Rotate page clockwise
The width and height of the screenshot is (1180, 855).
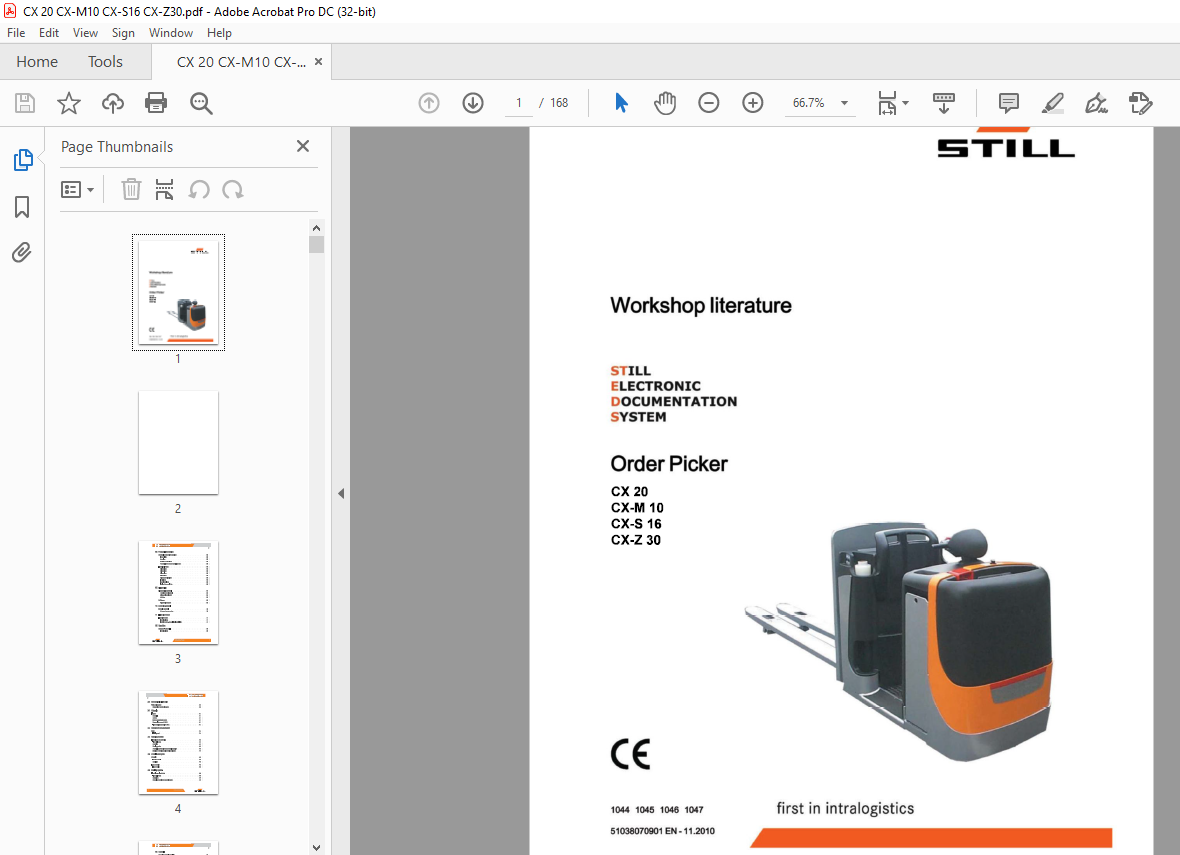pyautogui.click(x=233, y=189)
